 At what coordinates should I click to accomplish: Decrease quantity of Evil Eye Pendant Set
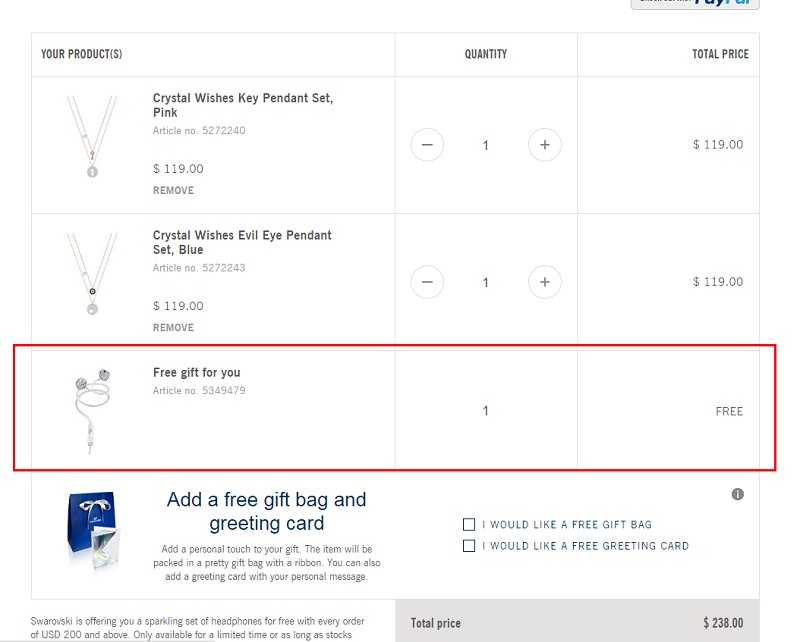pos(427,282)
